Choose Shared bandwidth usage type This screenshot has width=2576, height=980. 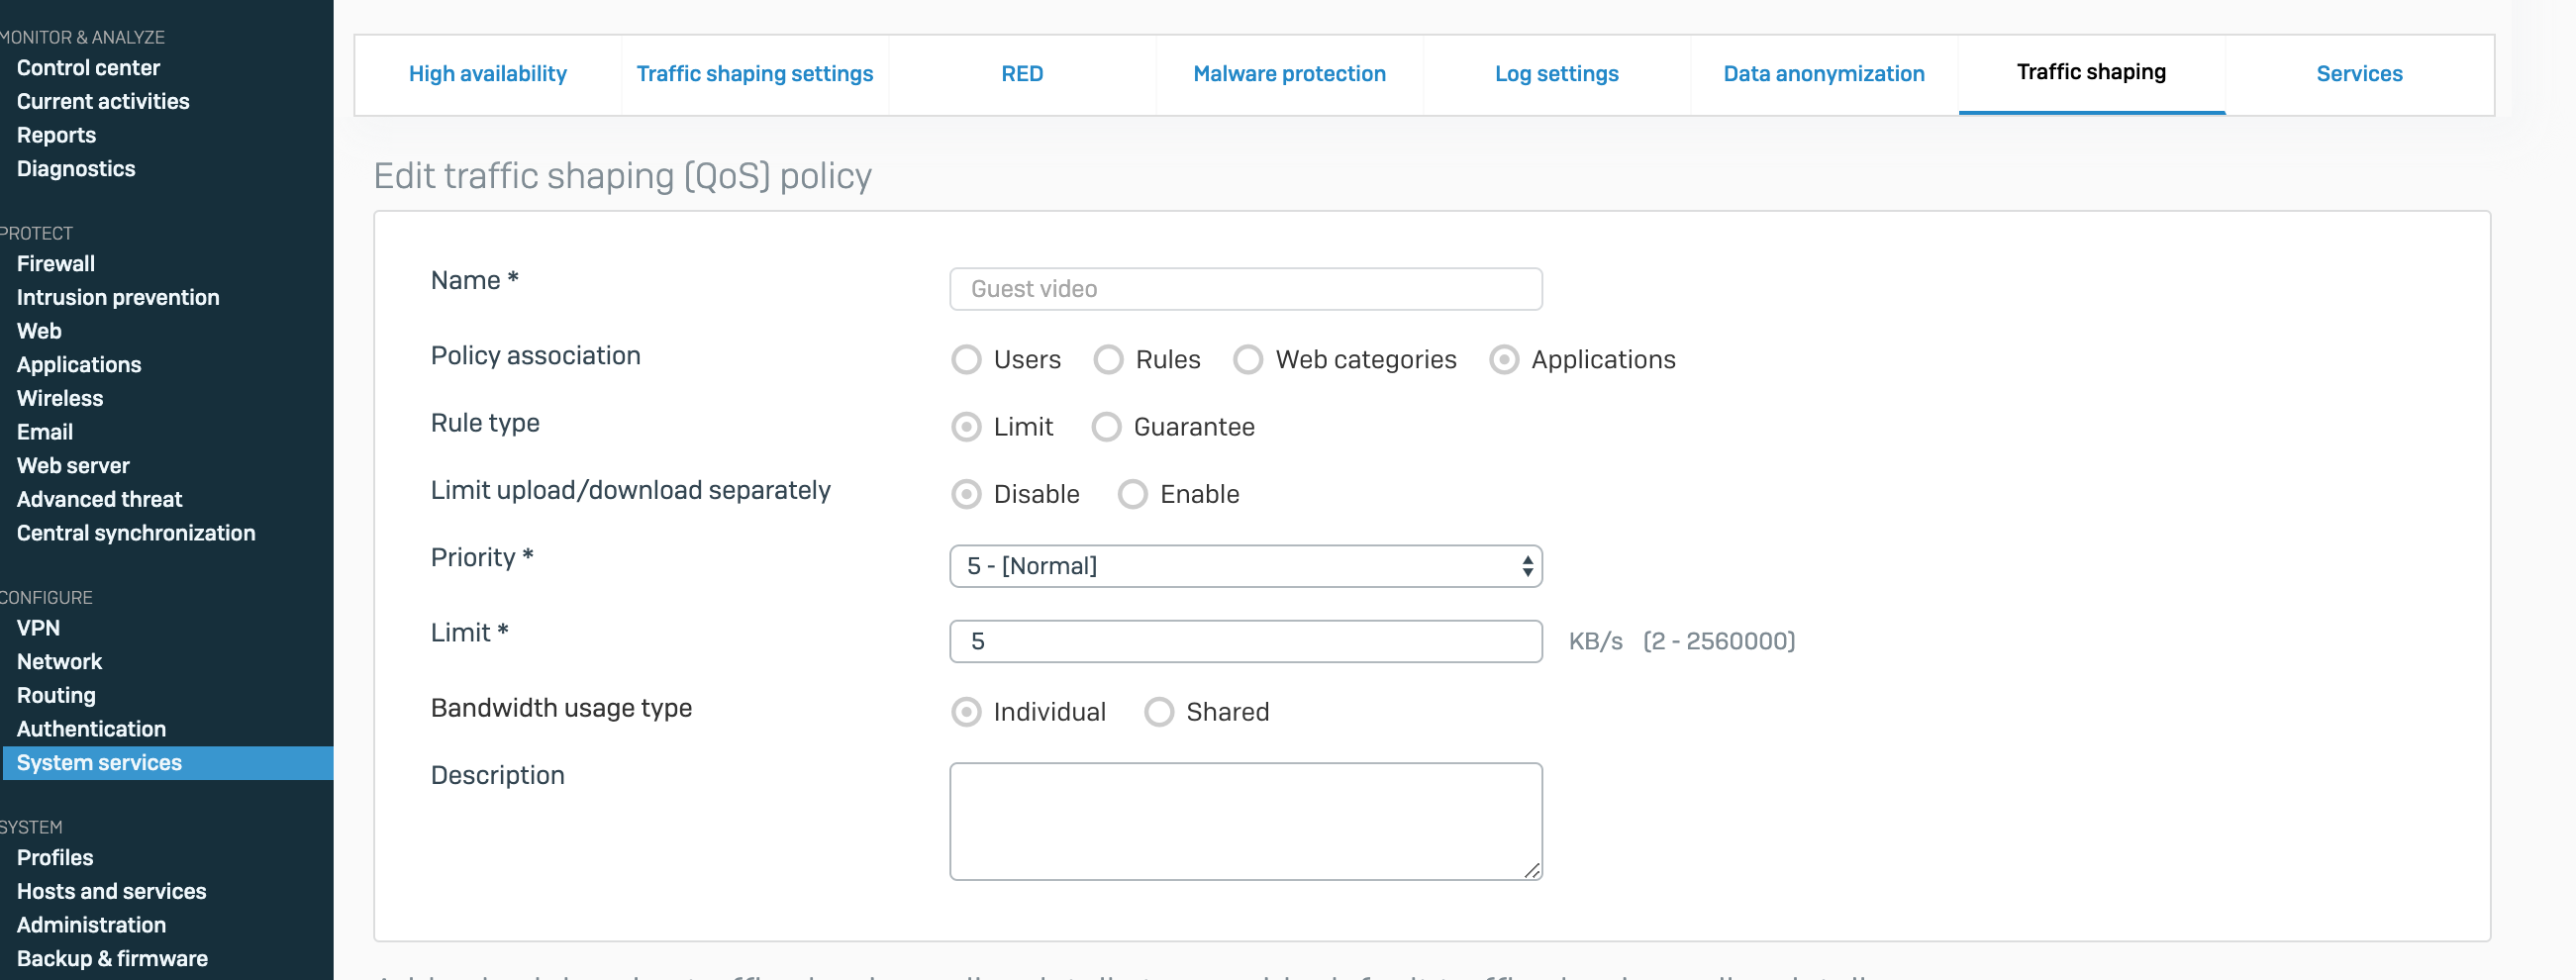(x=1159, y=712)
